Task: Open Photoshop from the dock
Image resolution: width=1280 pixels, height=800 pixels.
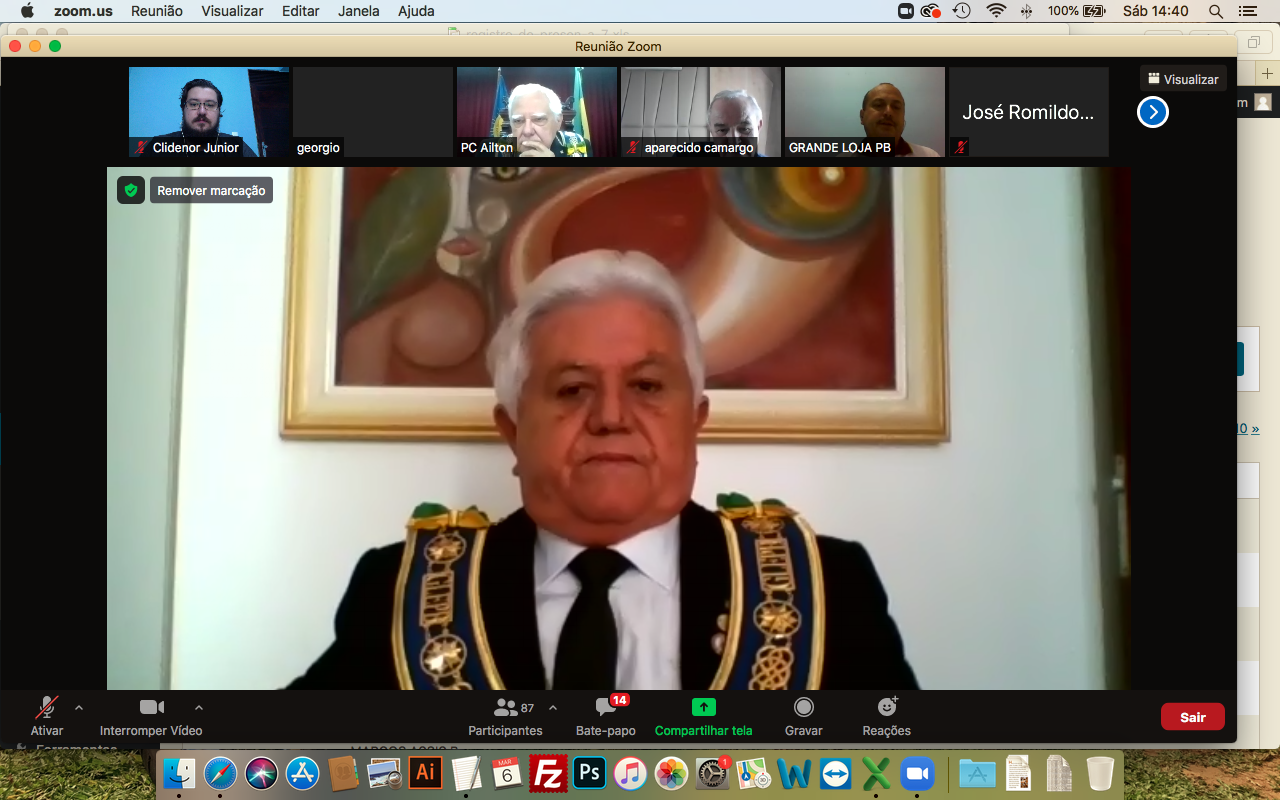Action: pos(589,773)
